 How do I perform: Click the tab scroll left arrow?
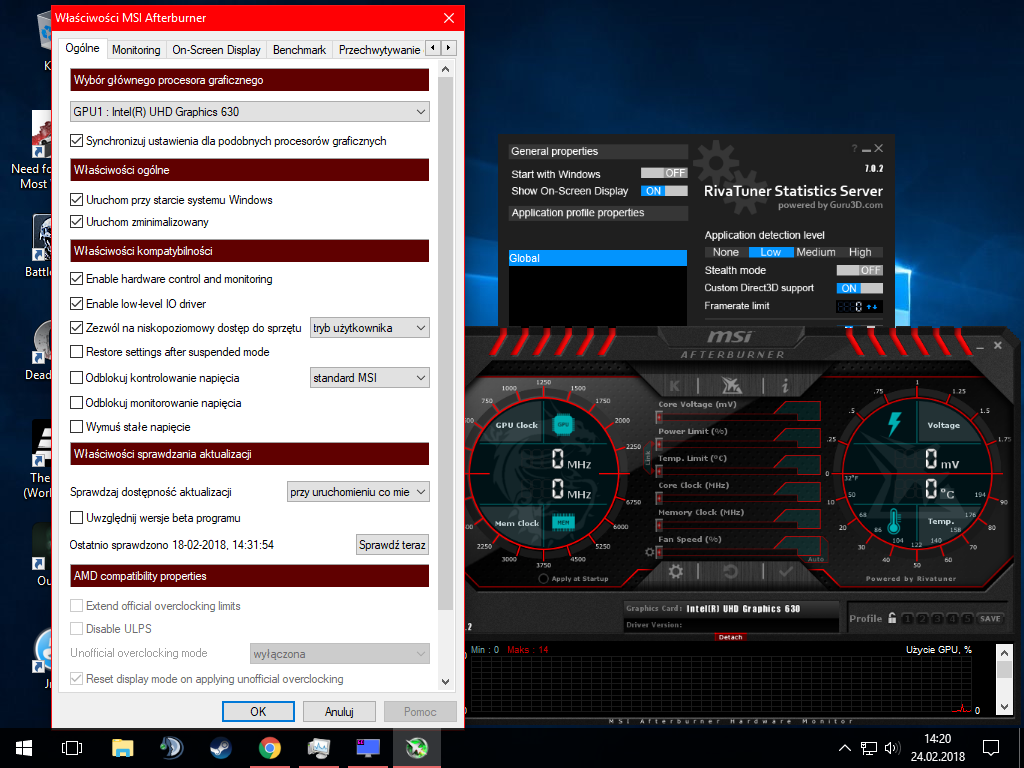pos(432,48)
